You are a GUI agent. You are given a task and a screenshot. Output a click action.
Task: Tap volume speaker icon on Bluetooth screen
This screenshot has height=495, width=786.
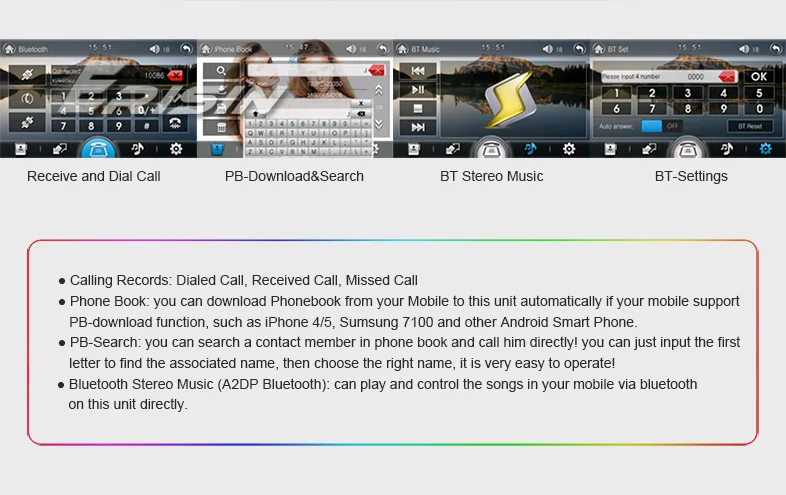pos(154,49)
